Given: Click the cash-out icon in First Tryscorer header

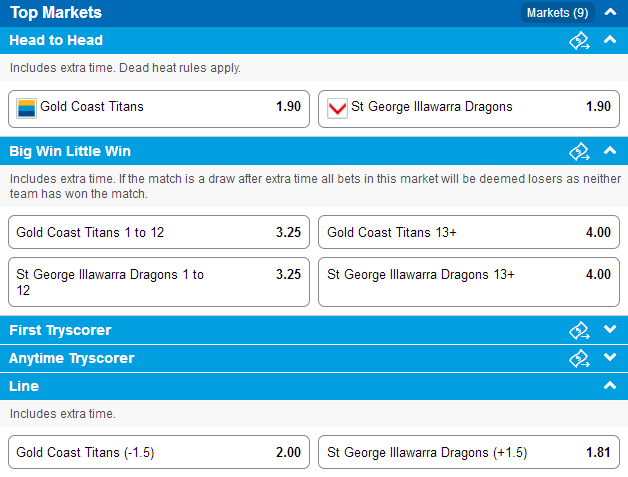Looking at the screenshot, I should coord(579,330).
